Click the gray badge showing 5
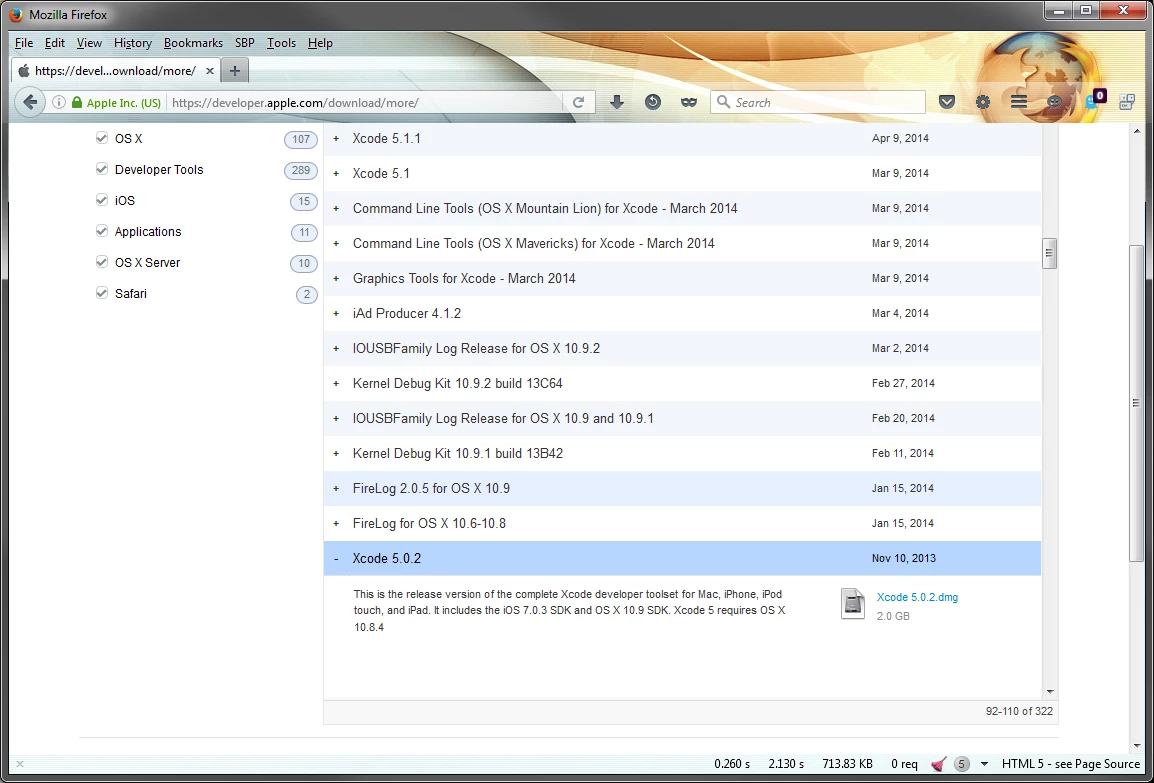The image size is (1154, 783). tap(960, 764)
